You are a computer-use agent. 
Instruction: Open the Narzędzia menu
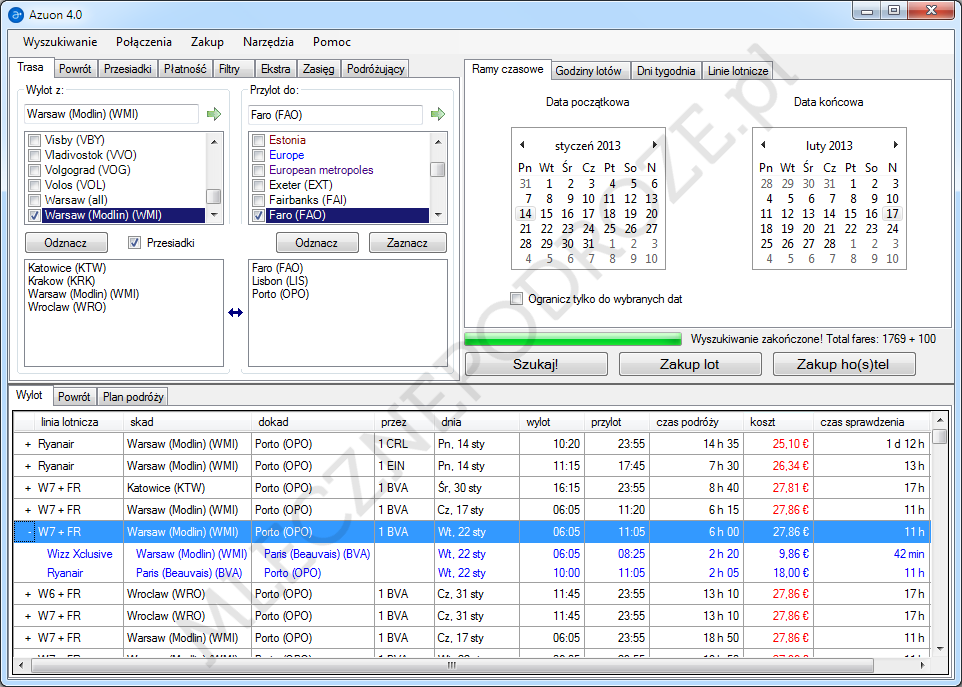(x=268, y=42)
